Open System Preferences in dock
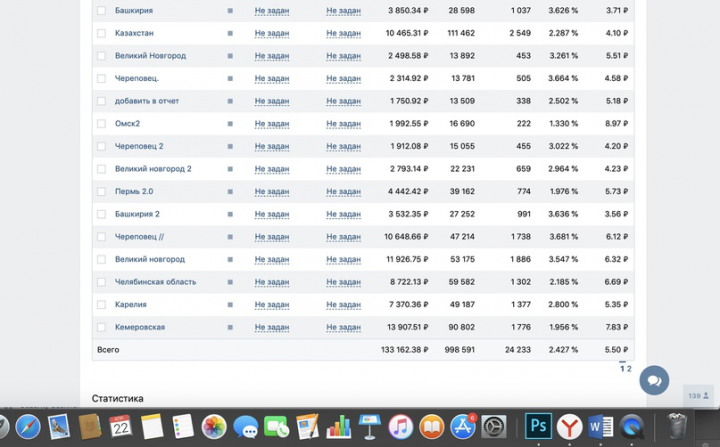720x447 pixels. (494, 427)
